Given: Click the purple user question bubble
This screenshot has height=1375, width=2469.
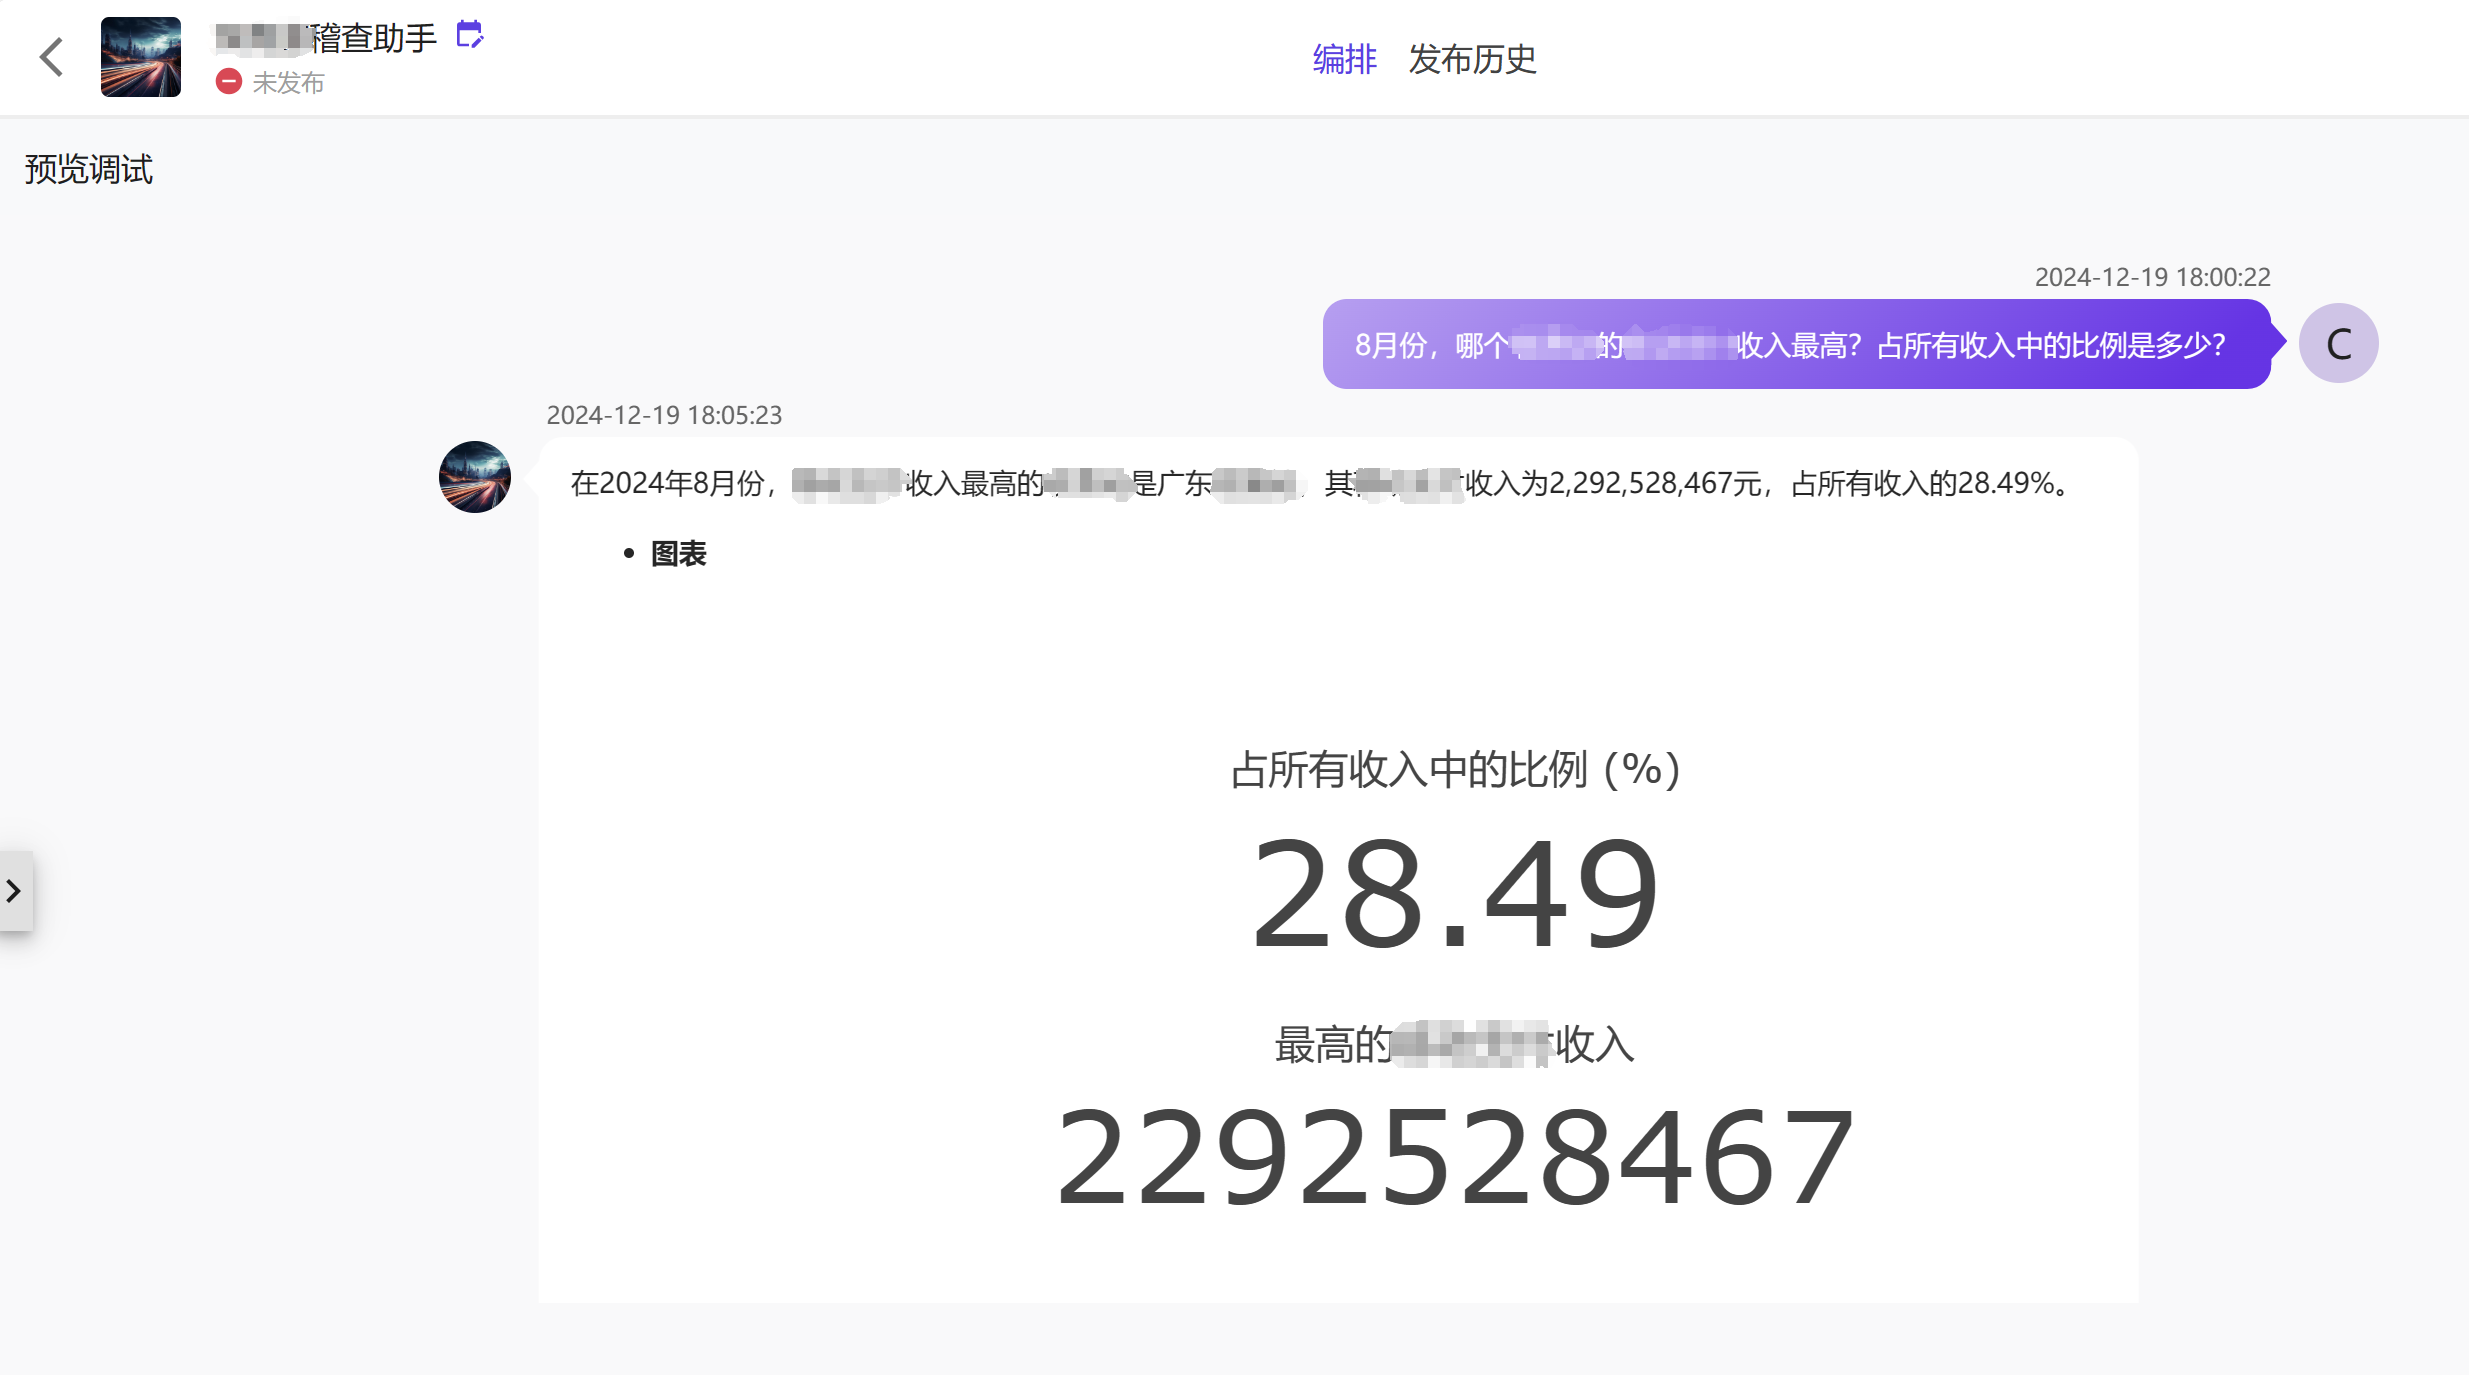Looking at the screenshot, I should tap(1795, 344).
